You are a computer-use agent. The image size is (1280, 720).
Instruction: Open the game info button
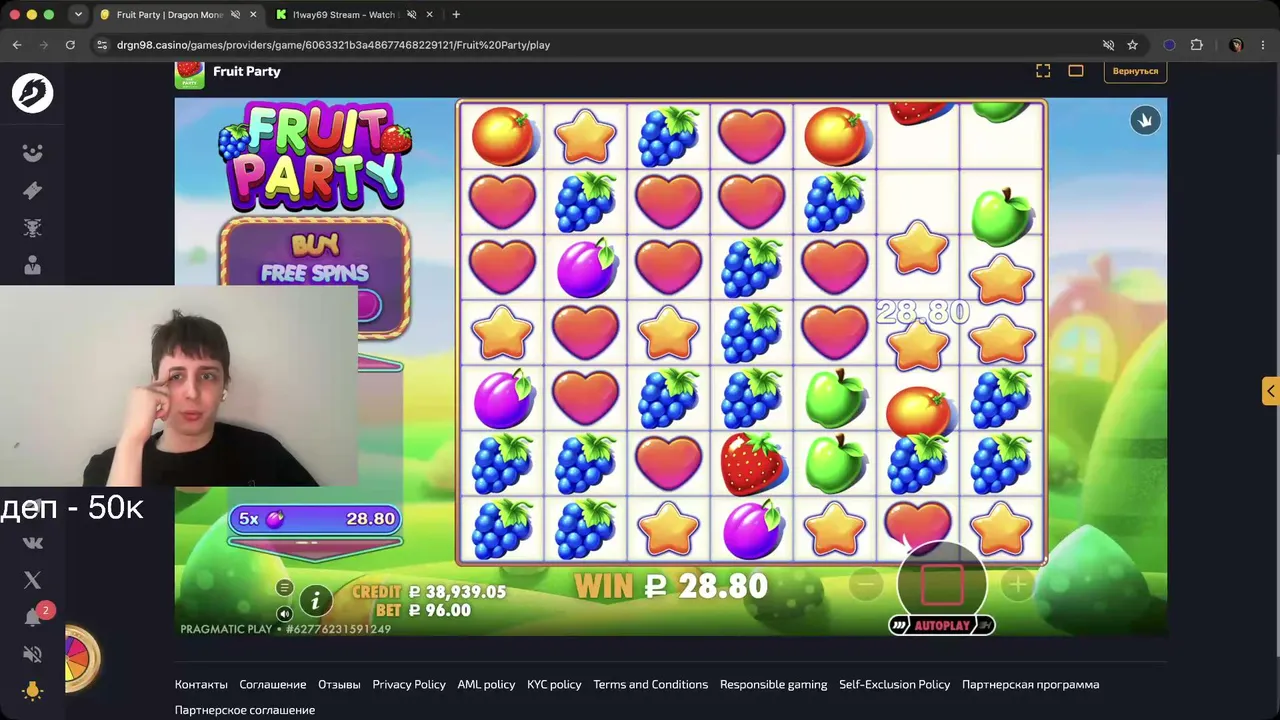(316, 600)
